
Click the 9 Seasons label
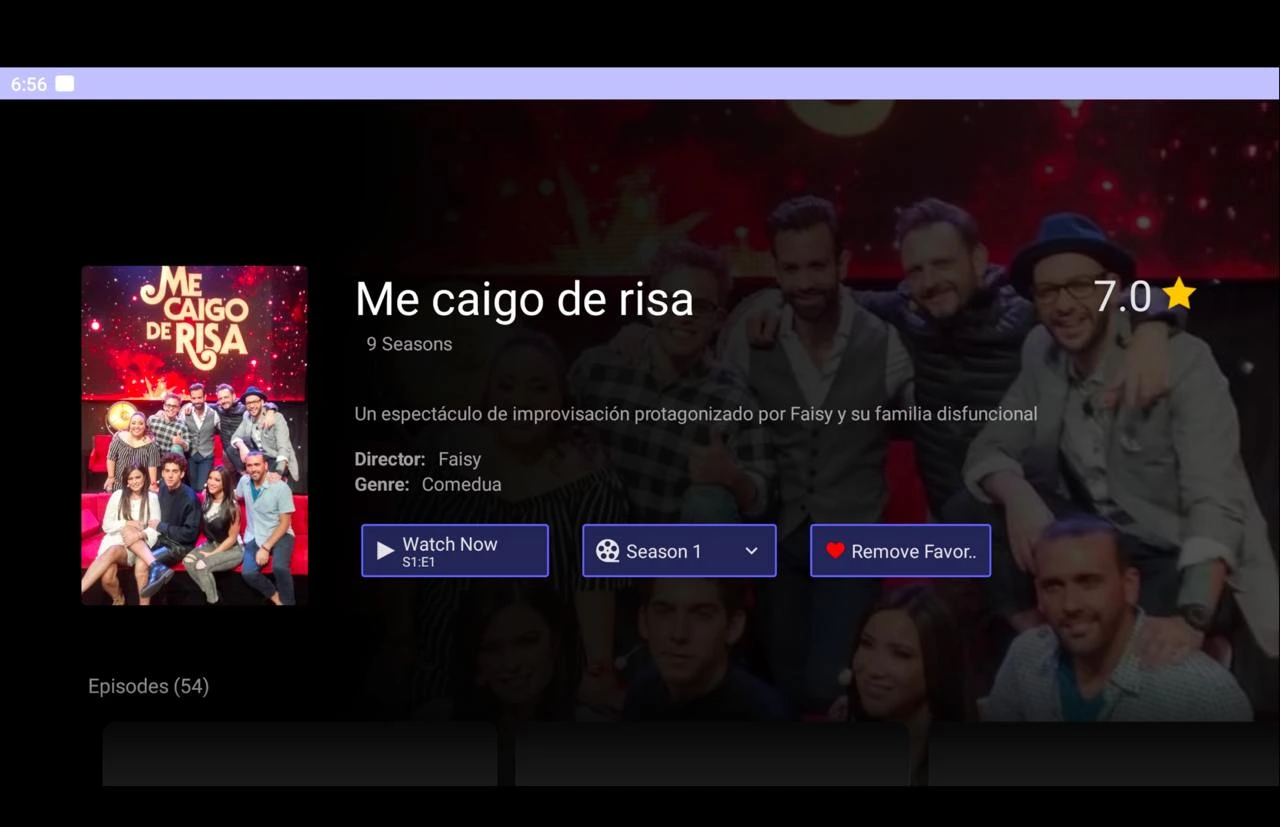pos(409,344)
